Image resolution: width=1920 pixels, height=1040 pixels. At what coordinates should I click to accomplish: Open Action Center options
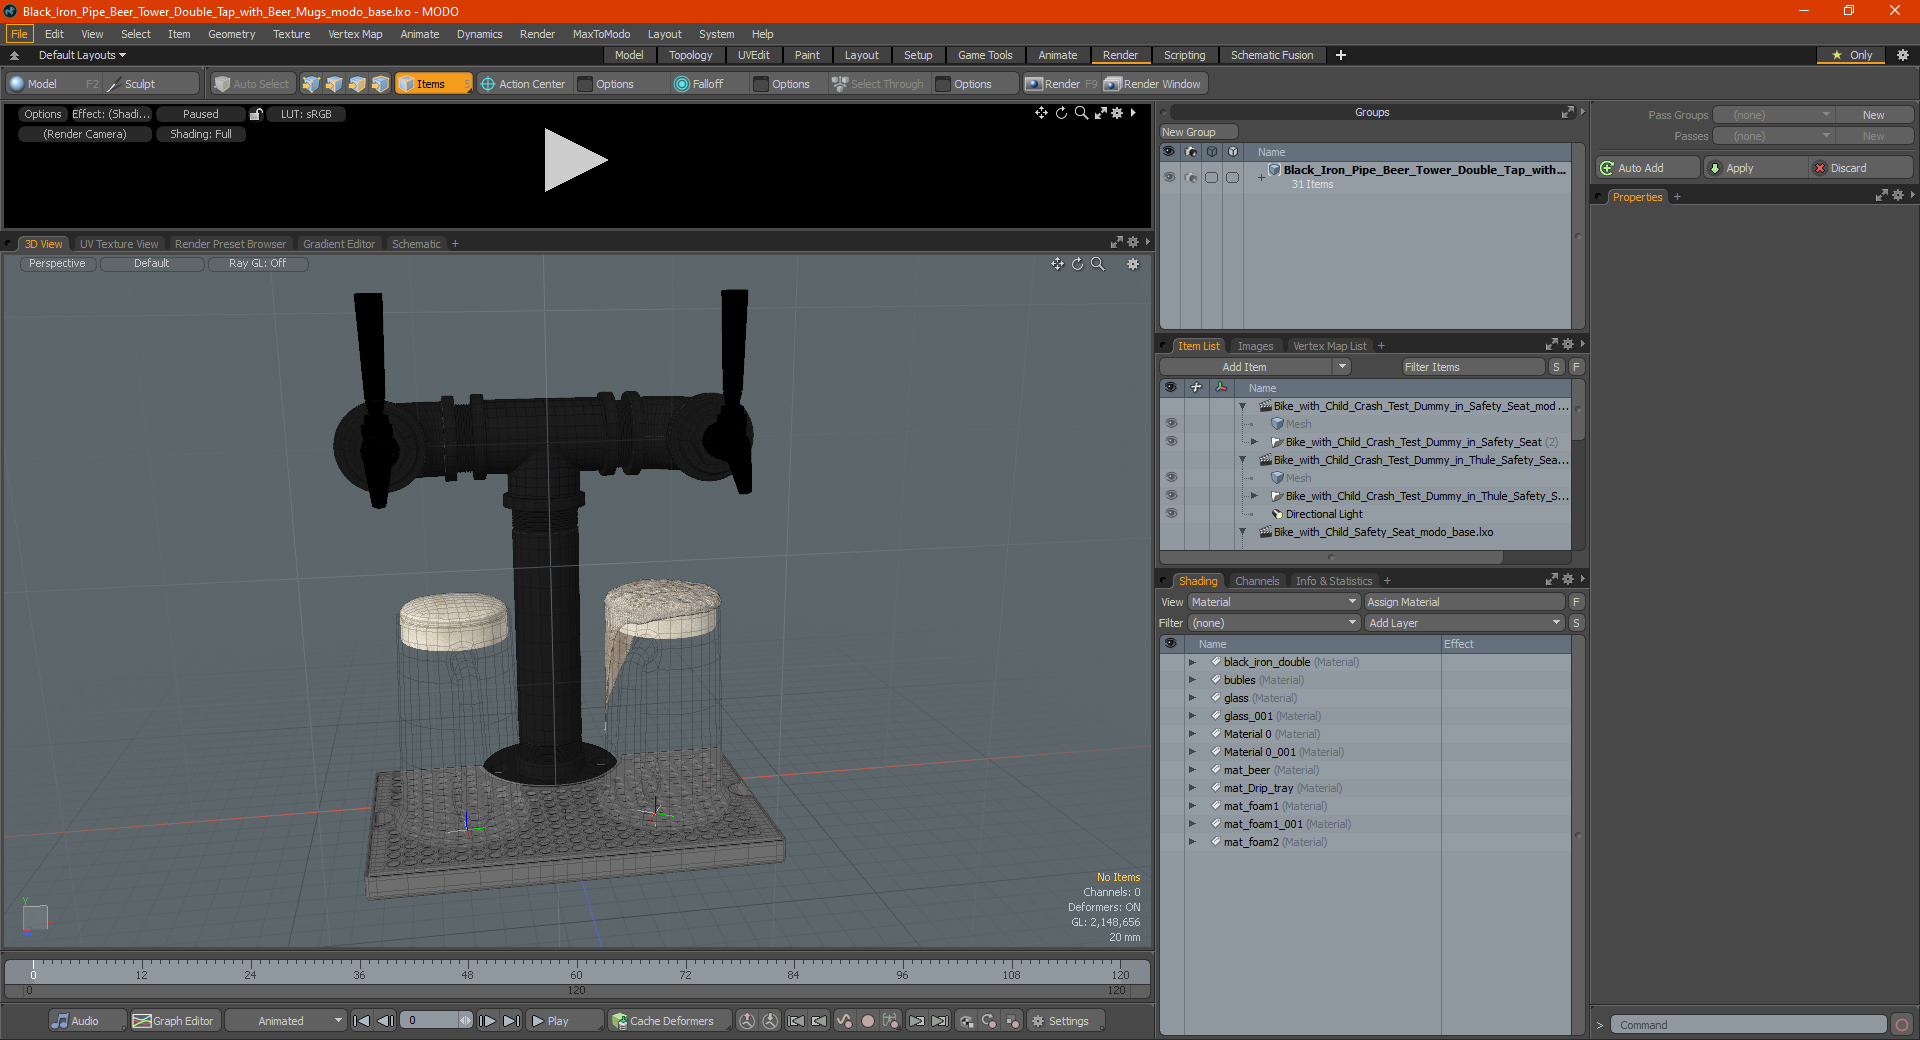point(522,84)
